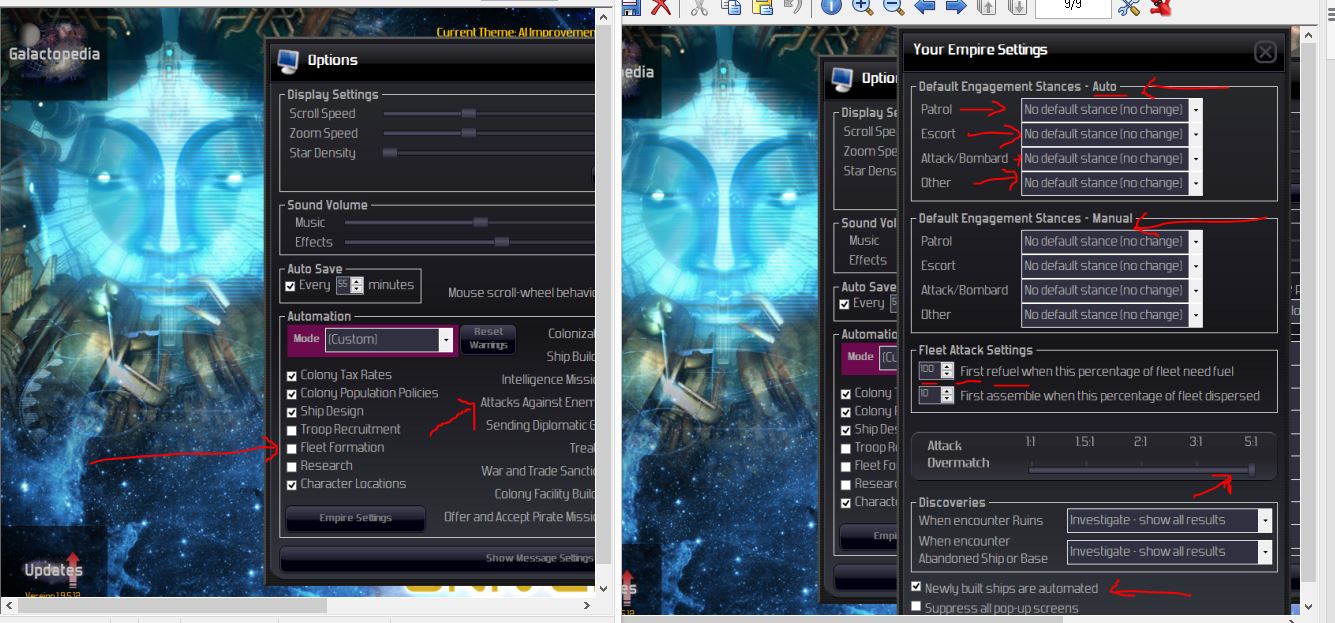Expand the When encounter Ruins dropdown
The image size is (1335, 623).
pyautogui.click(x=1169, y=520)
